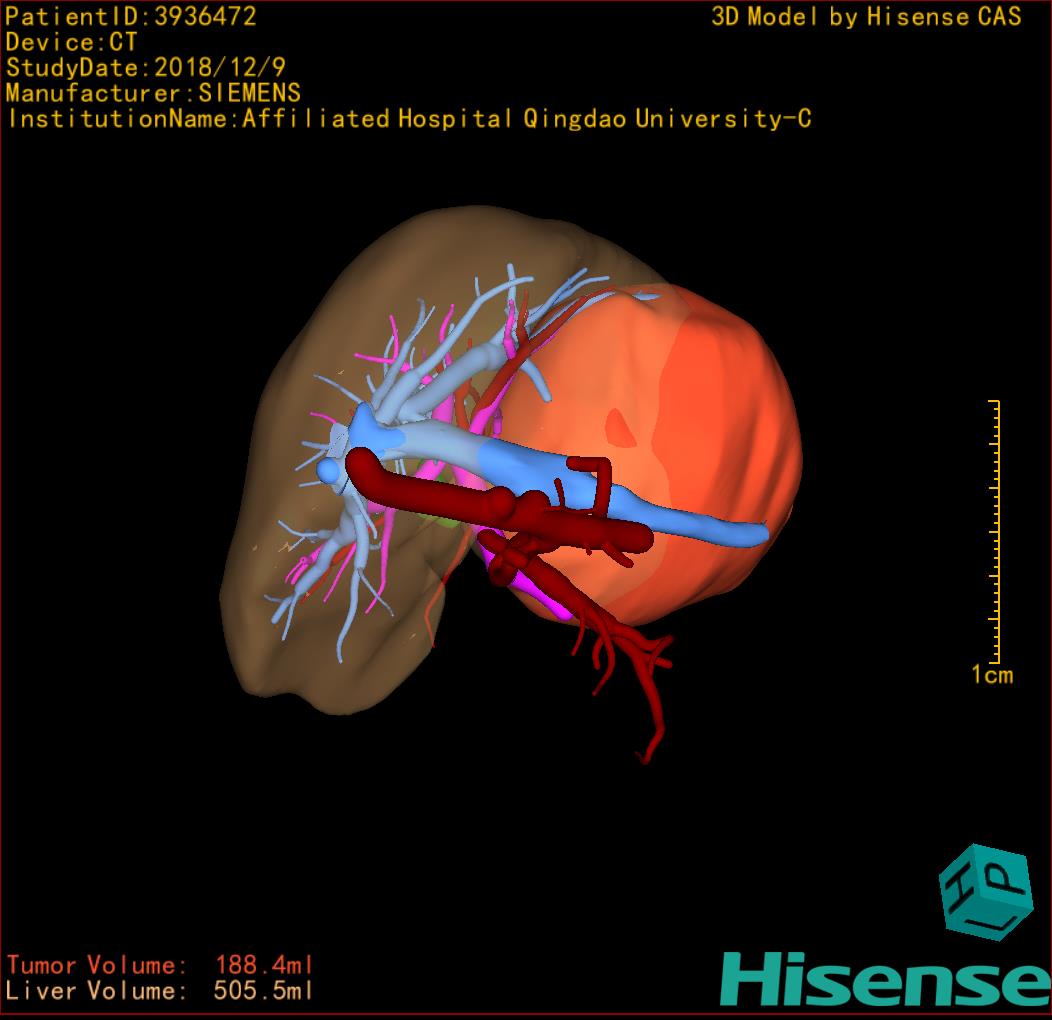Select the small green structure behind the red vessel
Viewport: 1052px width, 1020px height.
(448, 520)
